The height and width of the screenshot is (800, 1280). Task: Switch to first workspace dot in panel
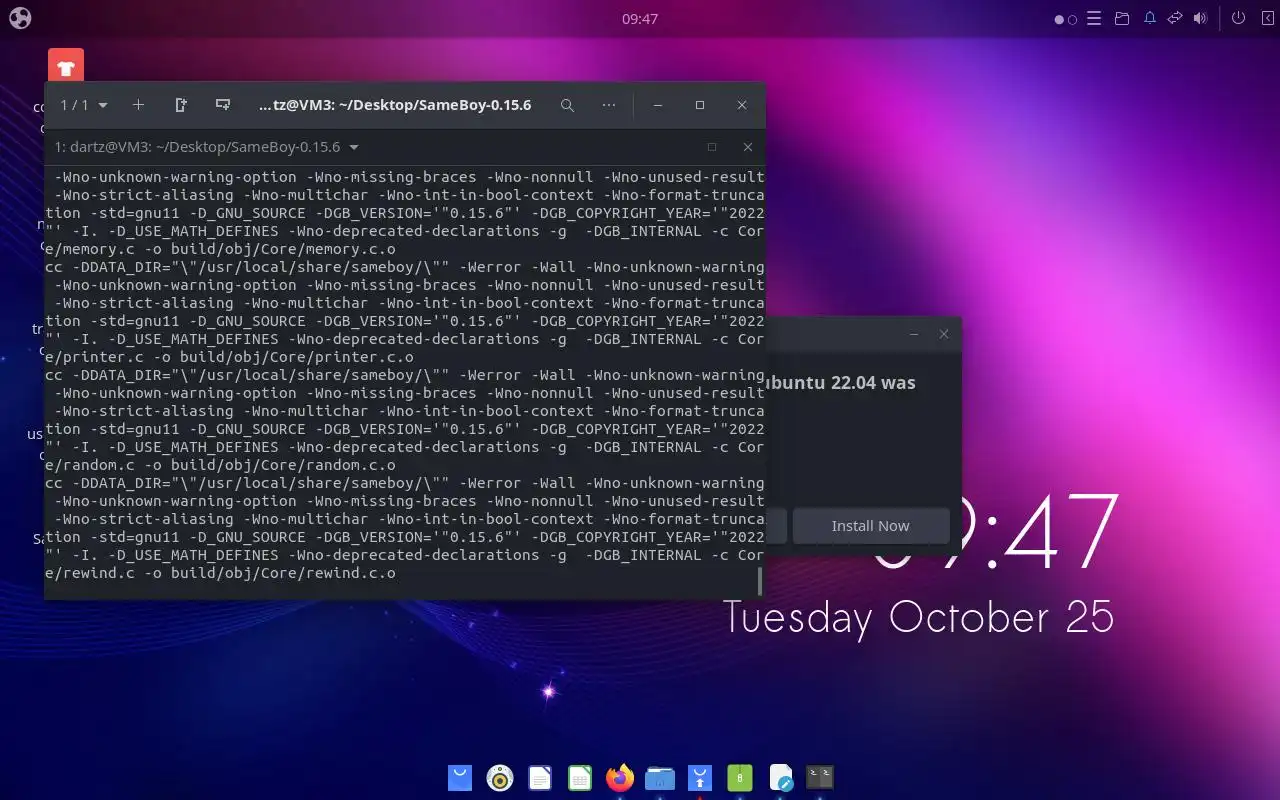coord(1059,19)
